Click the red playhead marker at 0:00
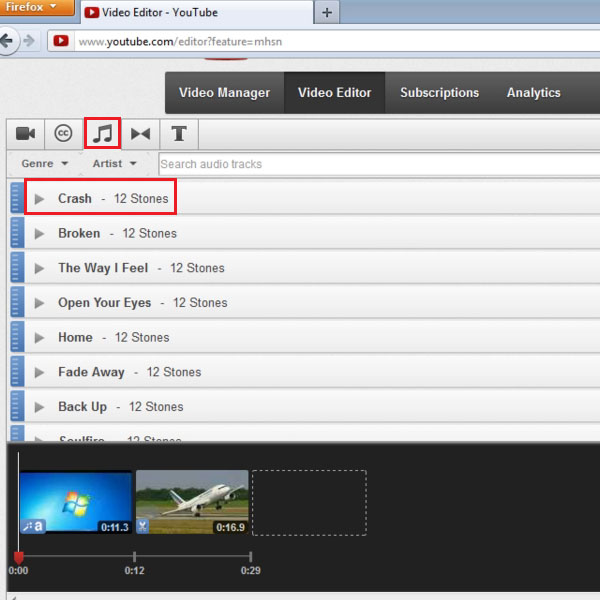This screenshot has height=600, width=600. (18, 558)
